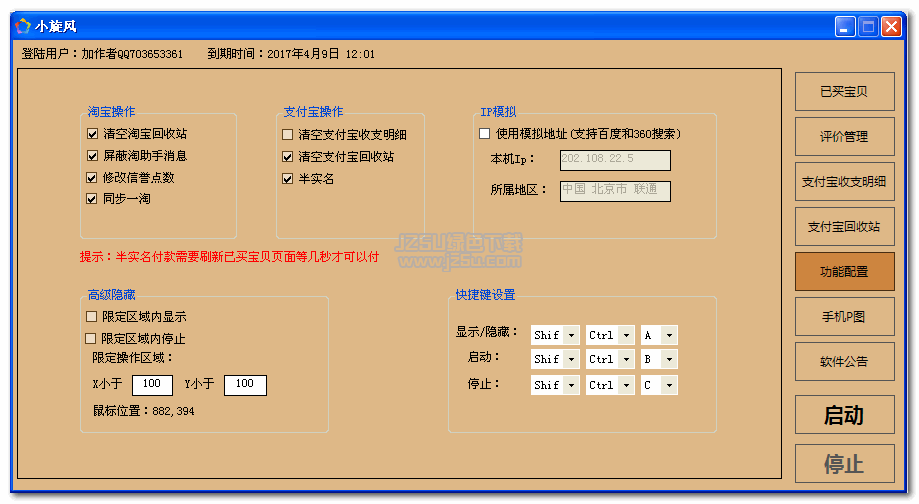Click the 小旋风 app icon in title bar
The width and height of the screenshot is (919, 504).
click(22, 26)
